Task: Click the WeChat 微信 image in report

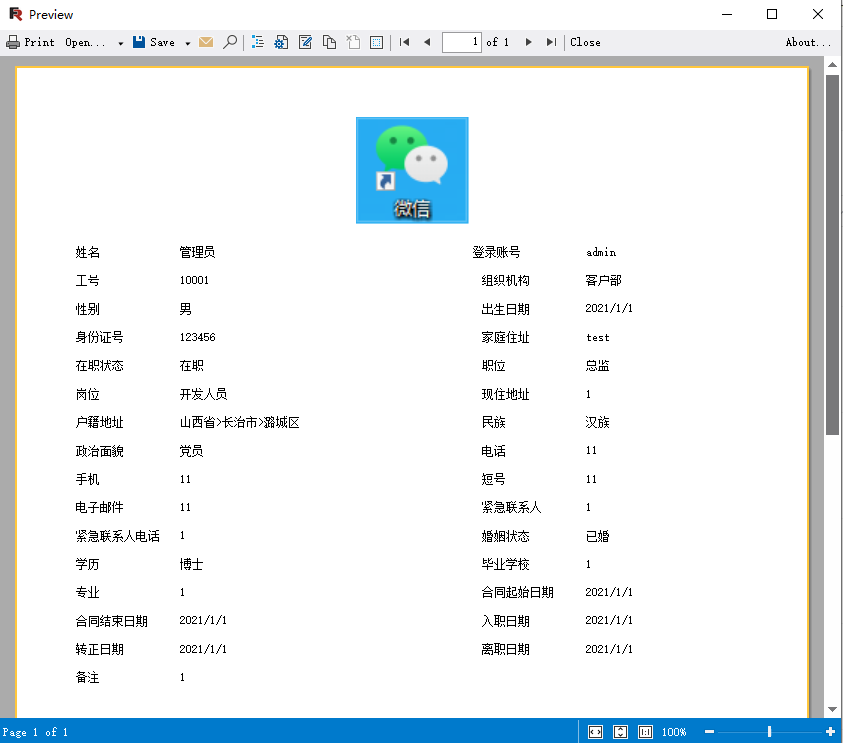Action: (412, 170)
